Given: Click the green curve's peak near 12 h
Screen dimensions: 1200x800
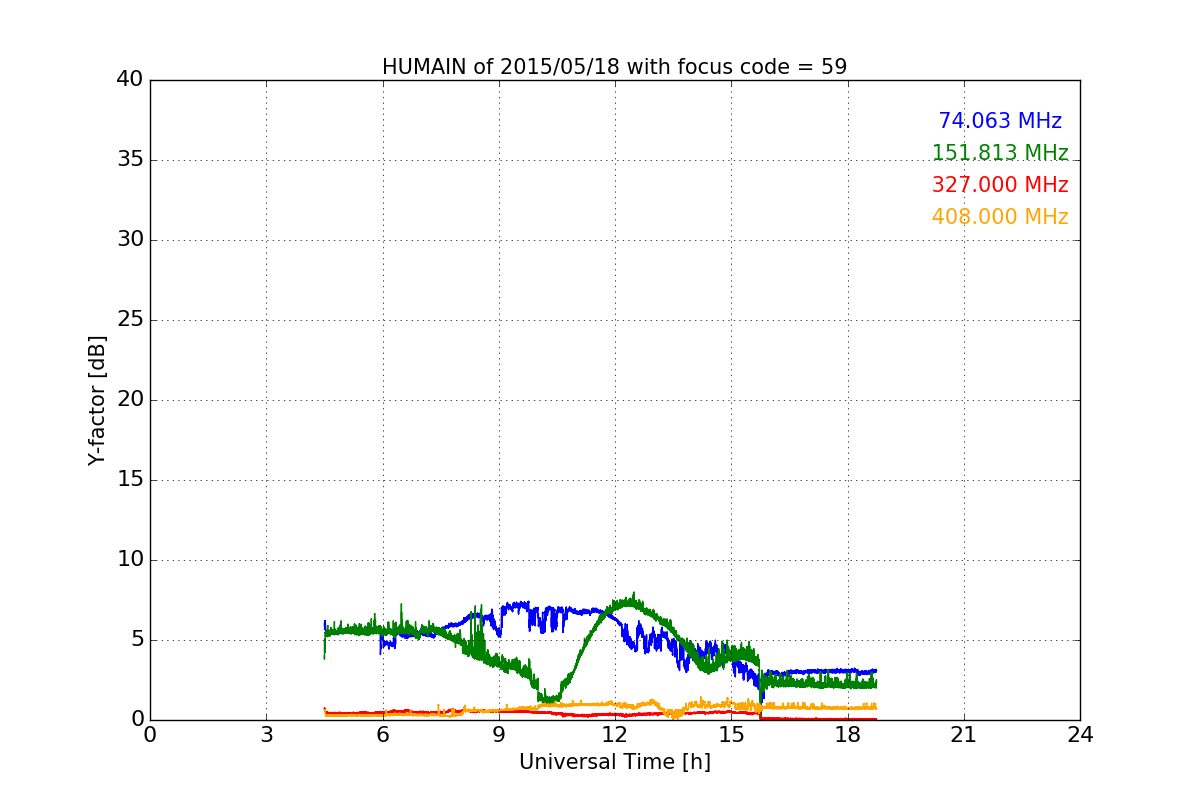Looking at the screenshot, I should 632,600.
